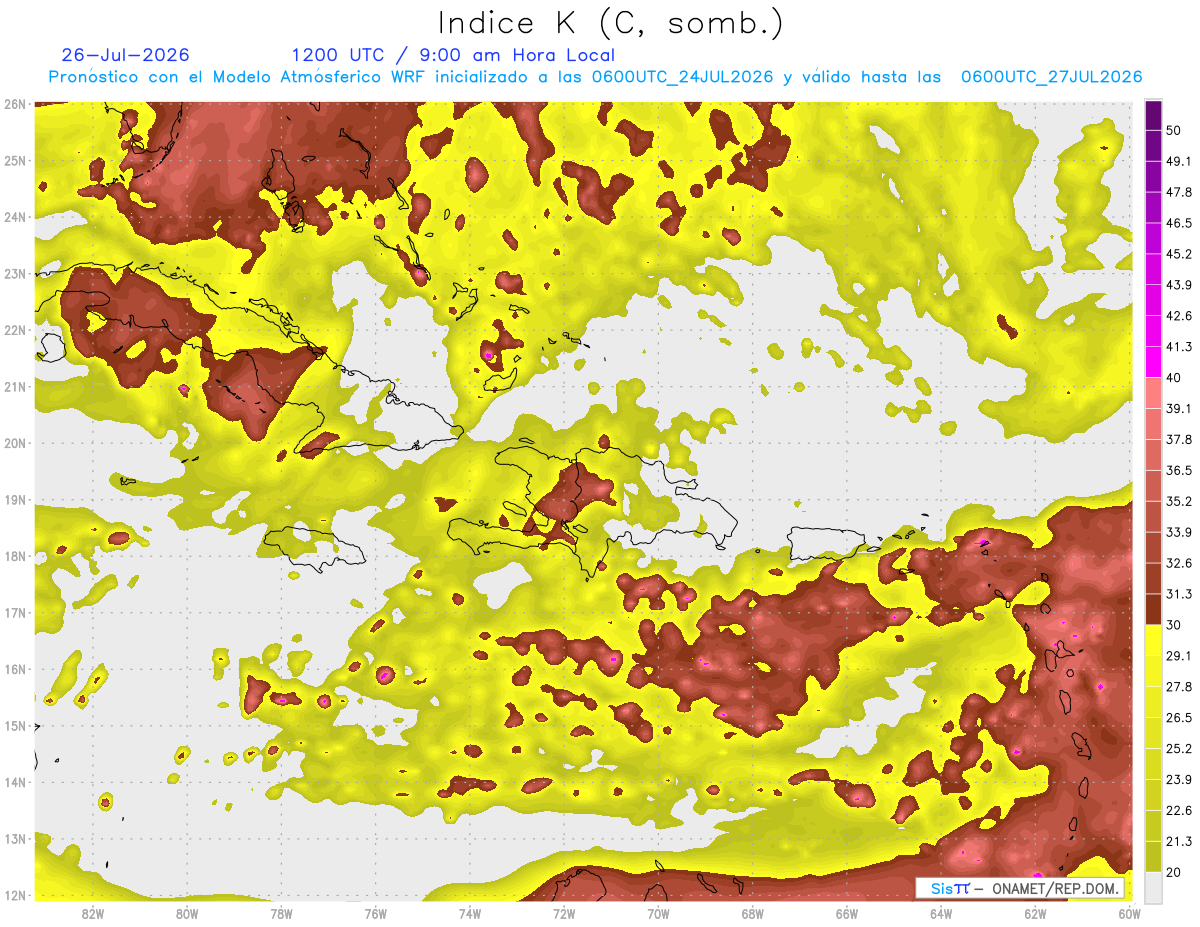Click the colorbar value 32.6

pyautogui.click(x=1179, y=563)
